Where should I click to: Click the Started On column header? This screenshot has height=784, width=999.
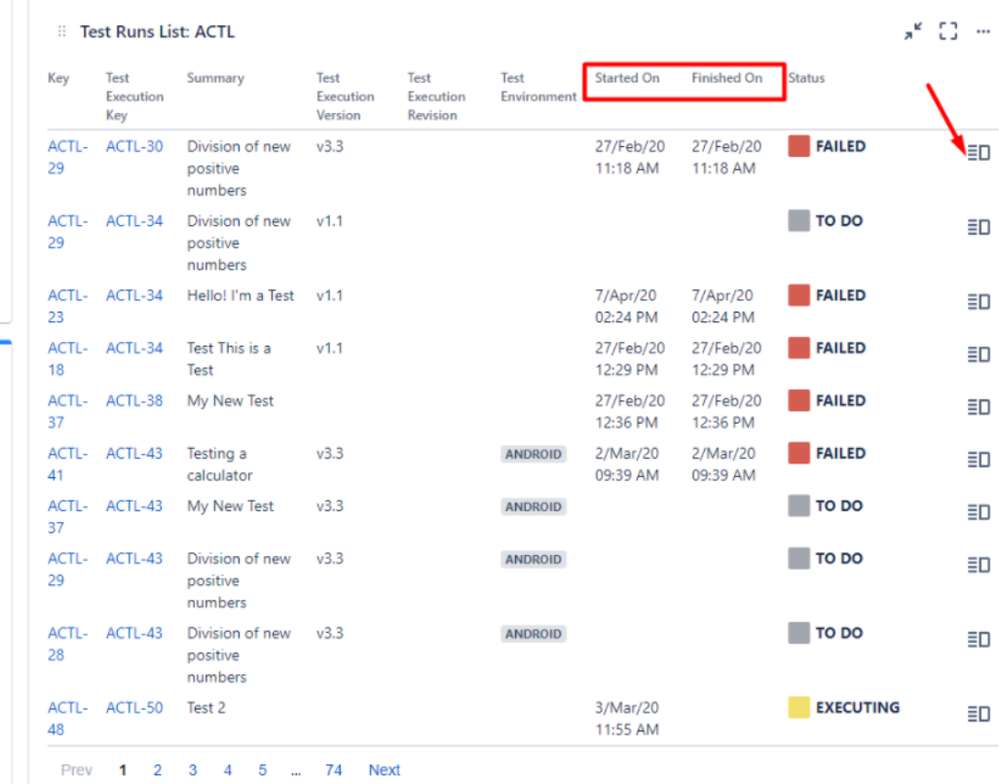(x=628, y=78)
